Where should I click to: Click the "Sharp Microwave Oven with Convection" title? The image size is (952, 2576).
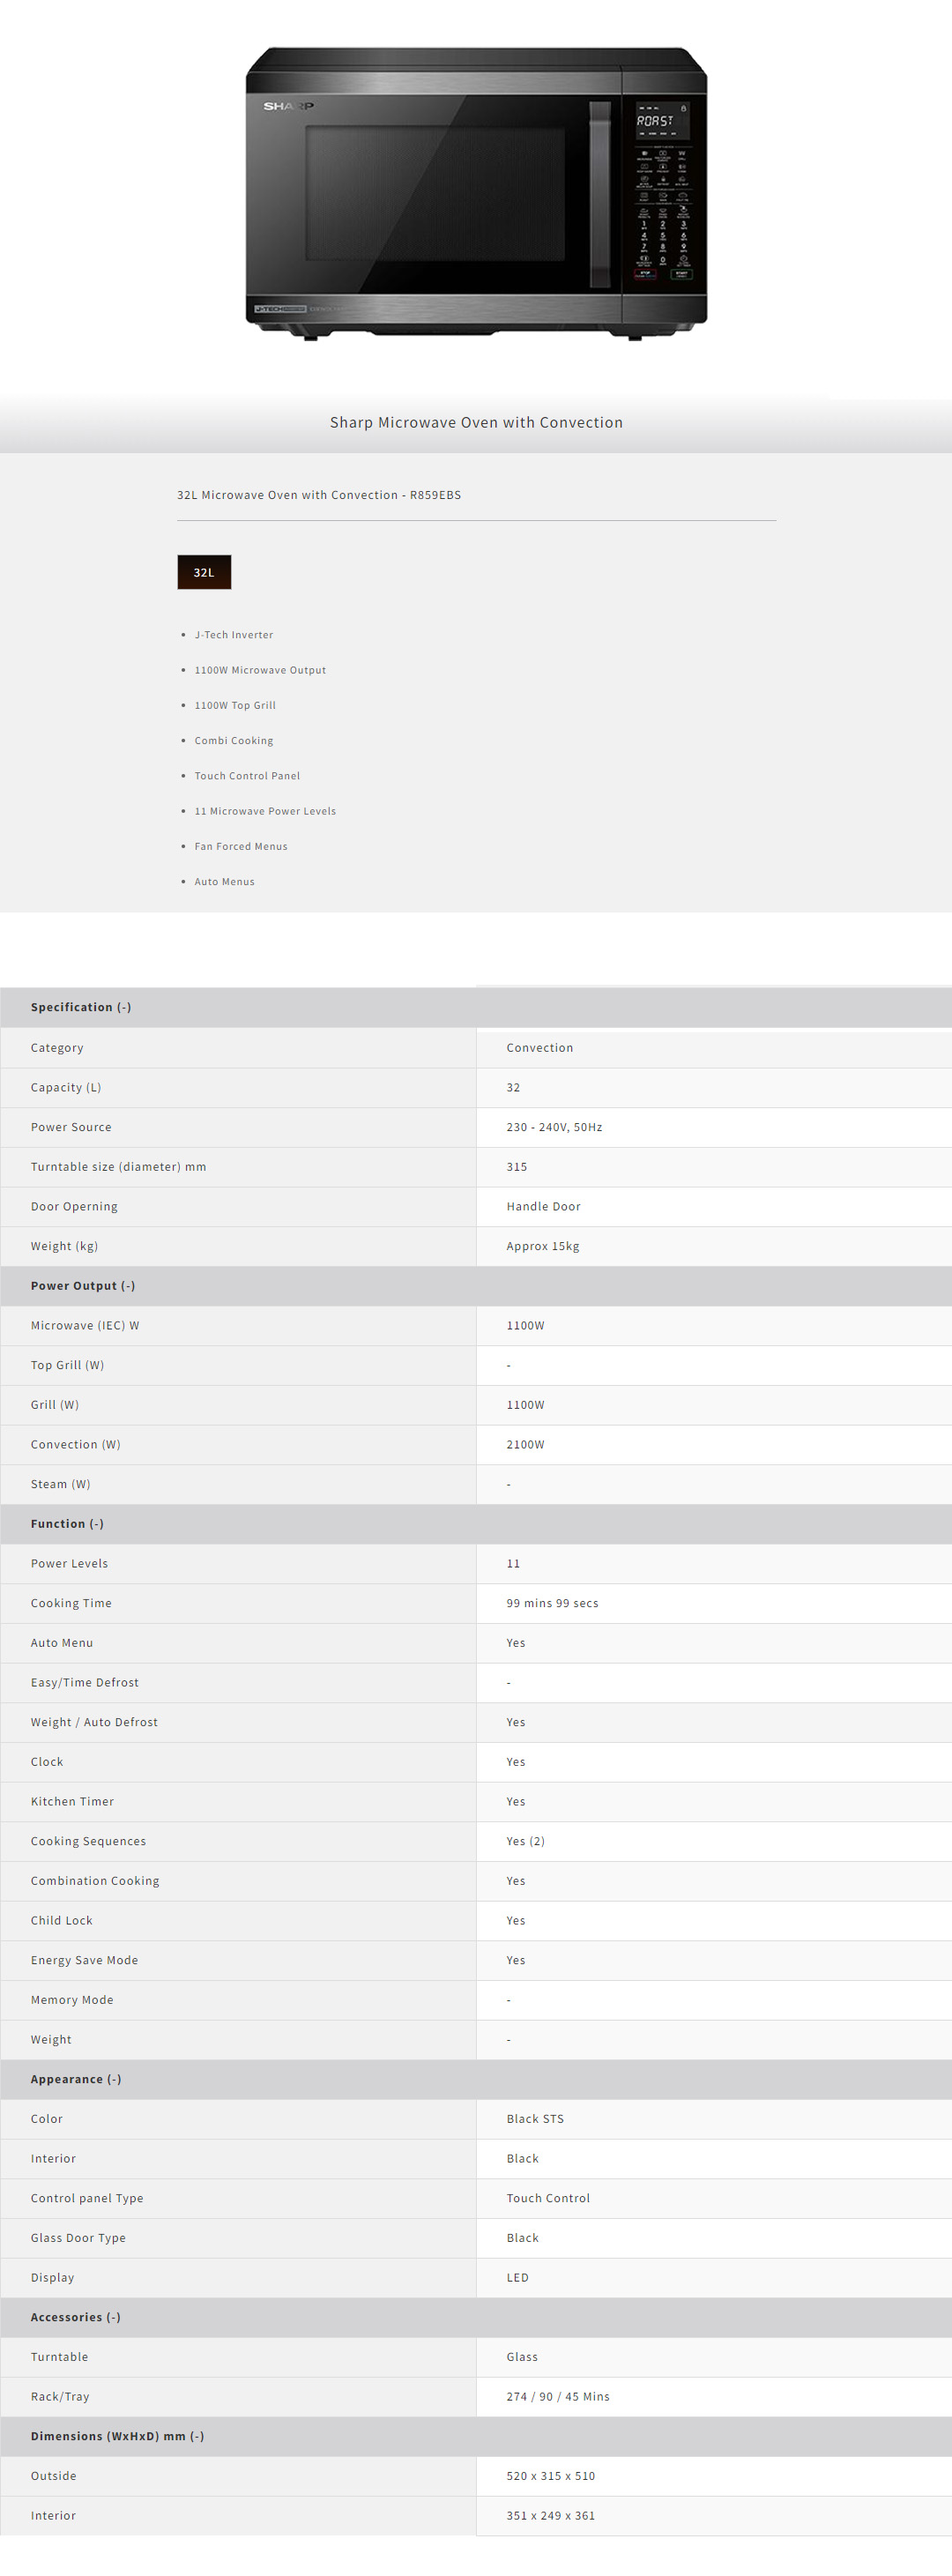tap(476, 422)
